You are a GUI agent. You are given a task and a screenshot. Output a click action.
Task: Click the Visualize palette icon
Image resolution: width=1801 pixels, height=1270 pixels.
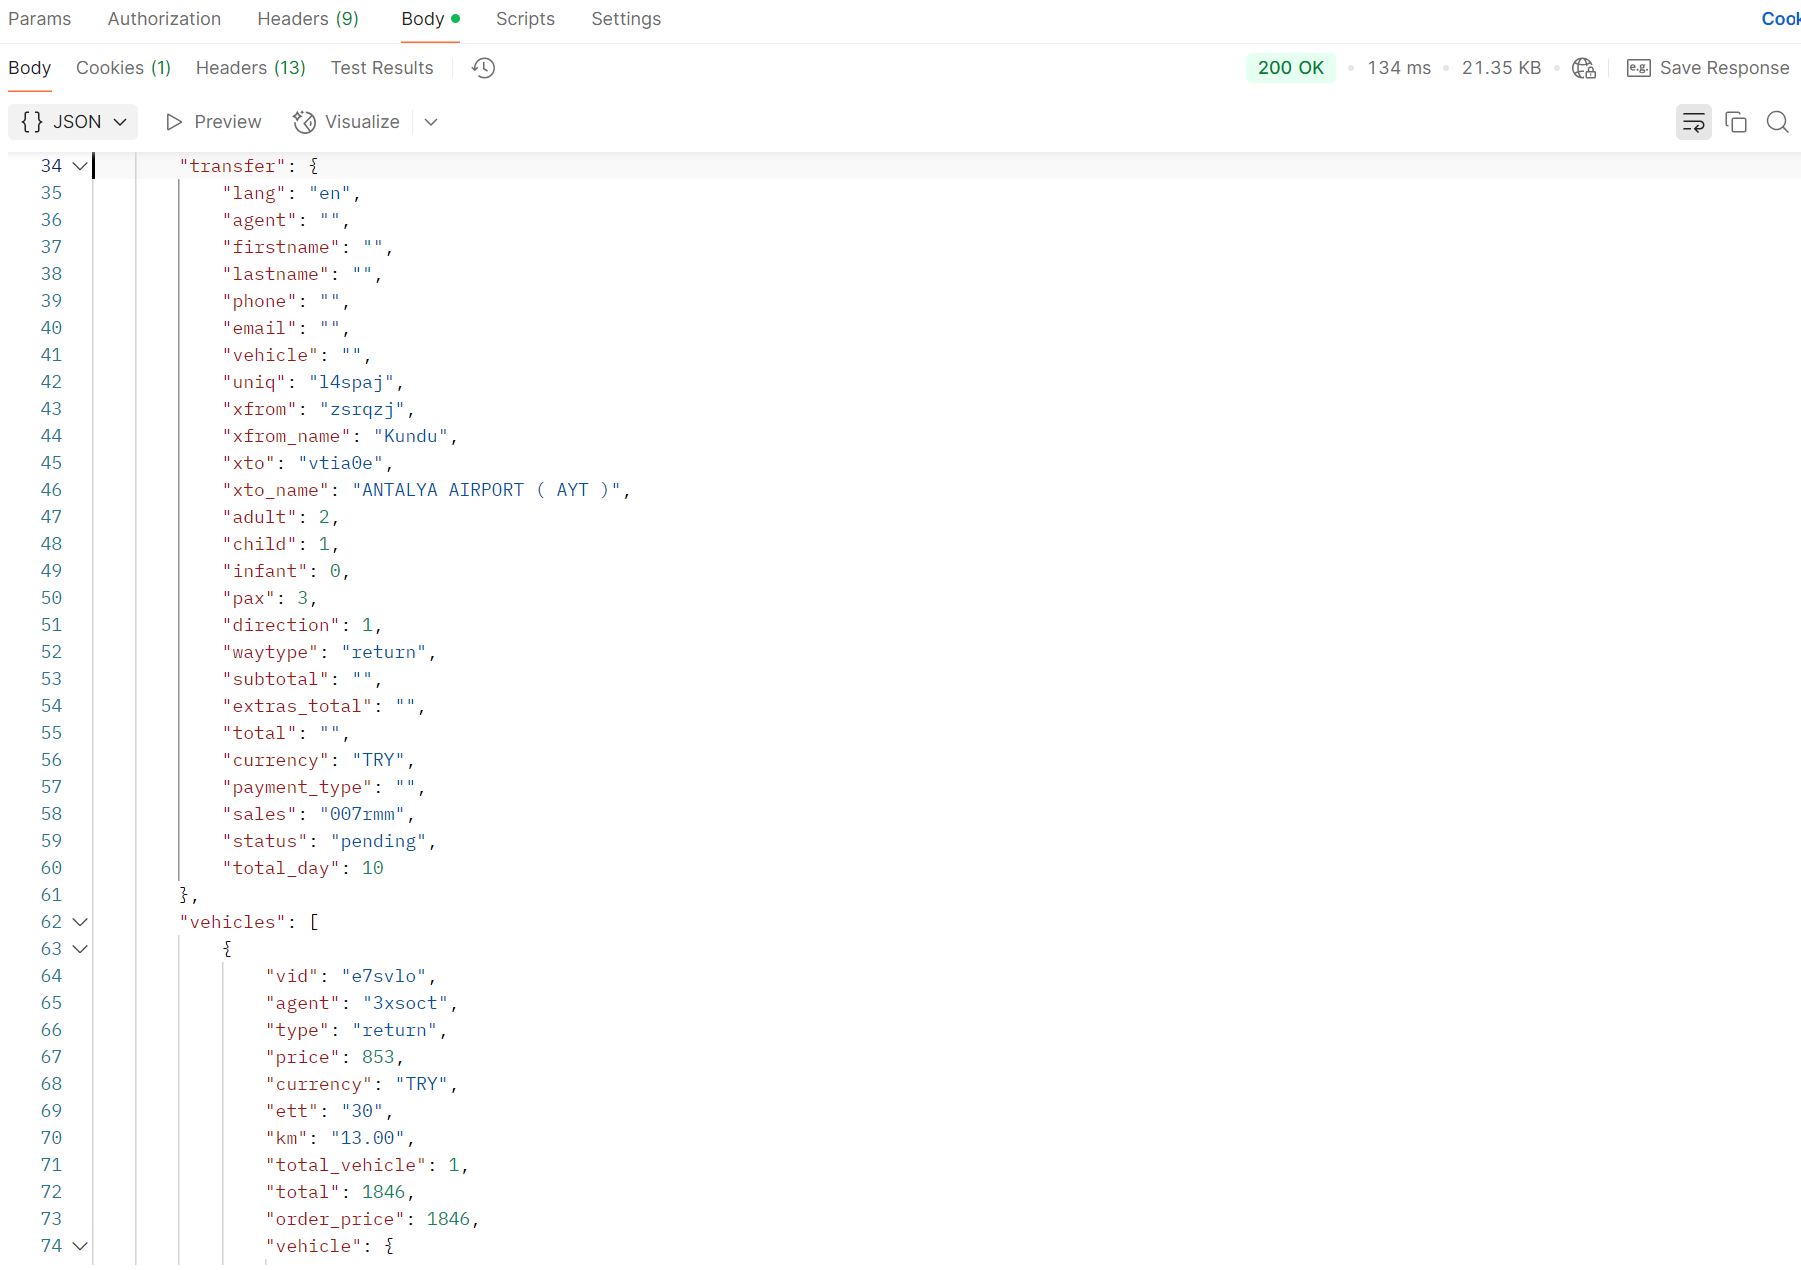(x=304, y=122)
